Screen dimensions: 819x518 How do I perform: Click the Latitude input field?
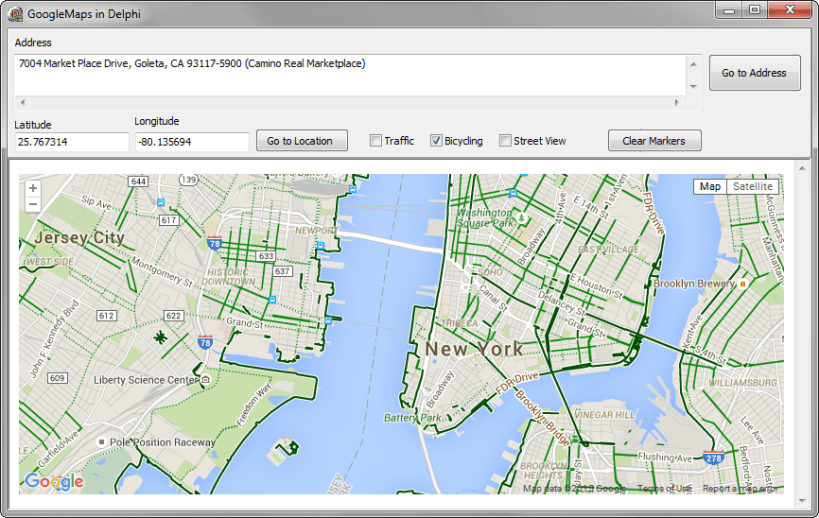[72, 142]
